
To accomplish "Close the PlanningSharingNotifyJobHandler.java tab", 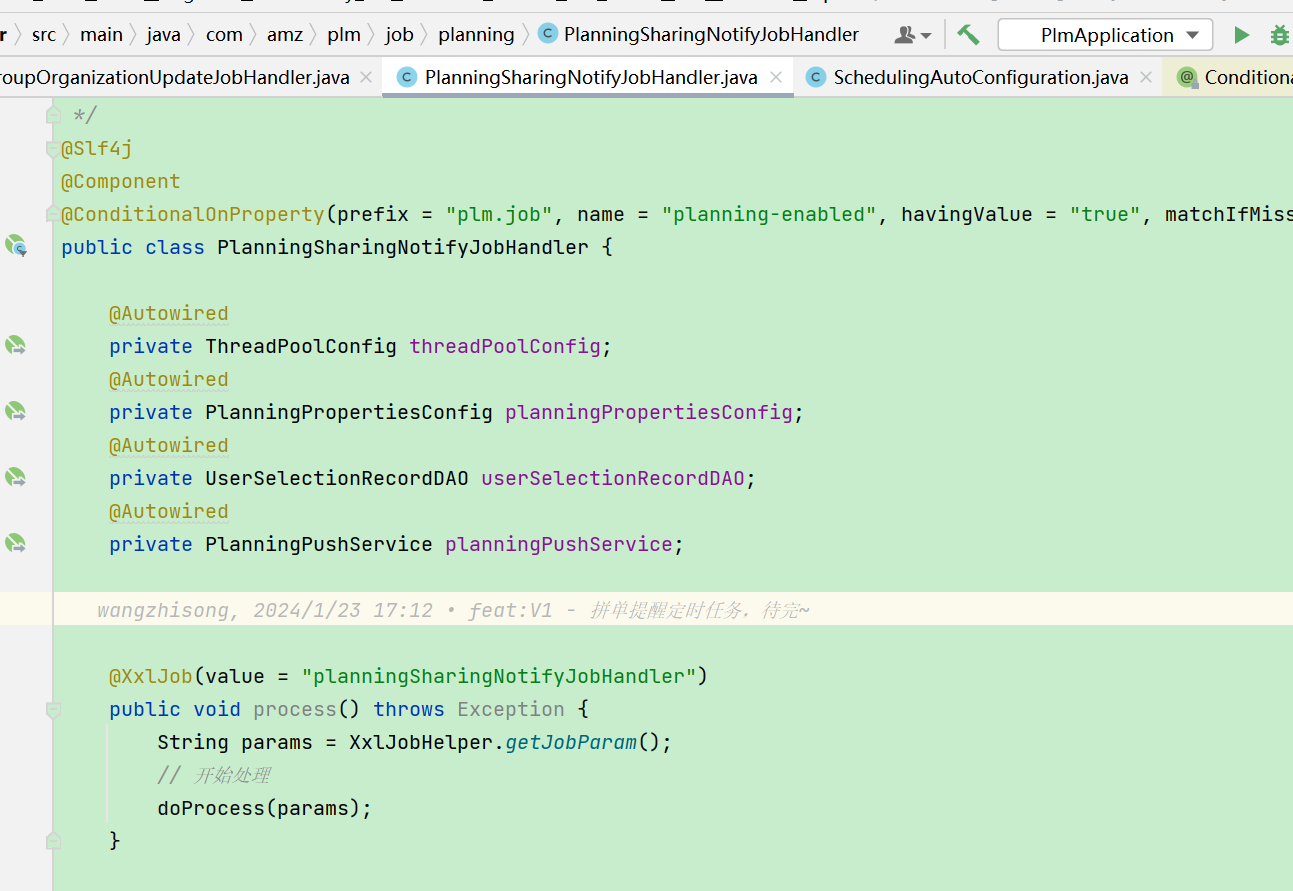I will pyautogui.click(x=776, y=77).
